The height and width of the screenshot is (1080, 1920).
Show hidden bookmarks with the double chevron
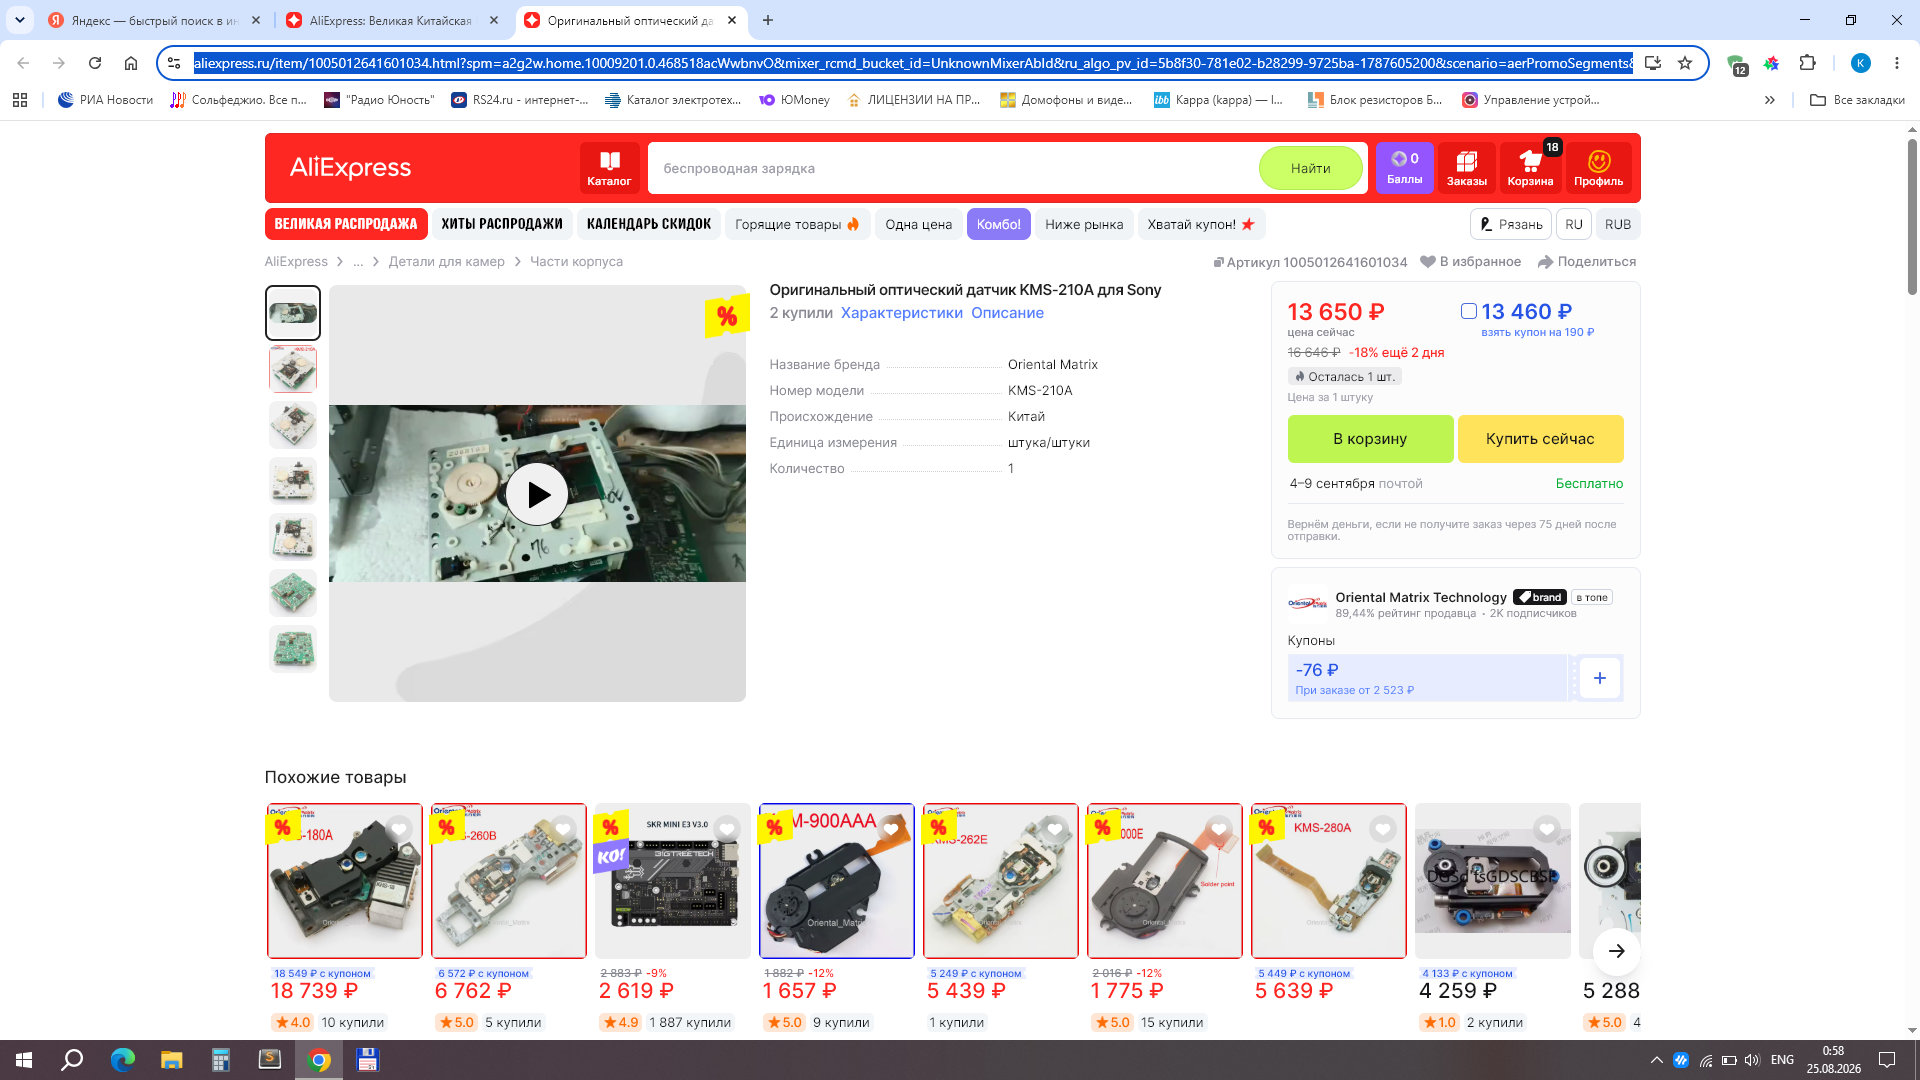tap(1769, 100)
